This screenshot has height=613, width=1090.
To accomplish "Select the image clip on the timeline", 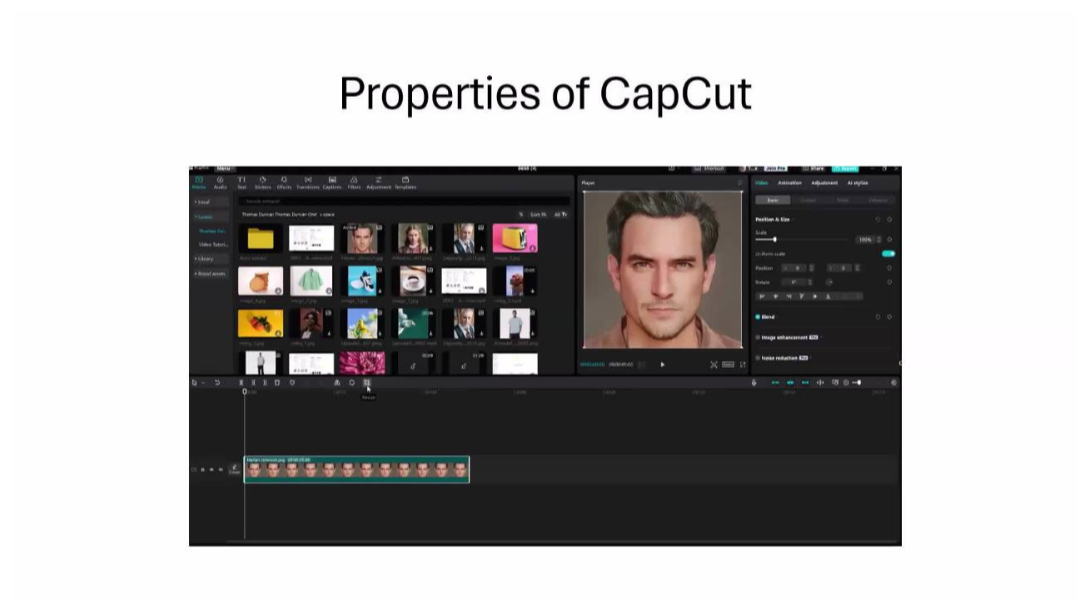I will [357, 469].
